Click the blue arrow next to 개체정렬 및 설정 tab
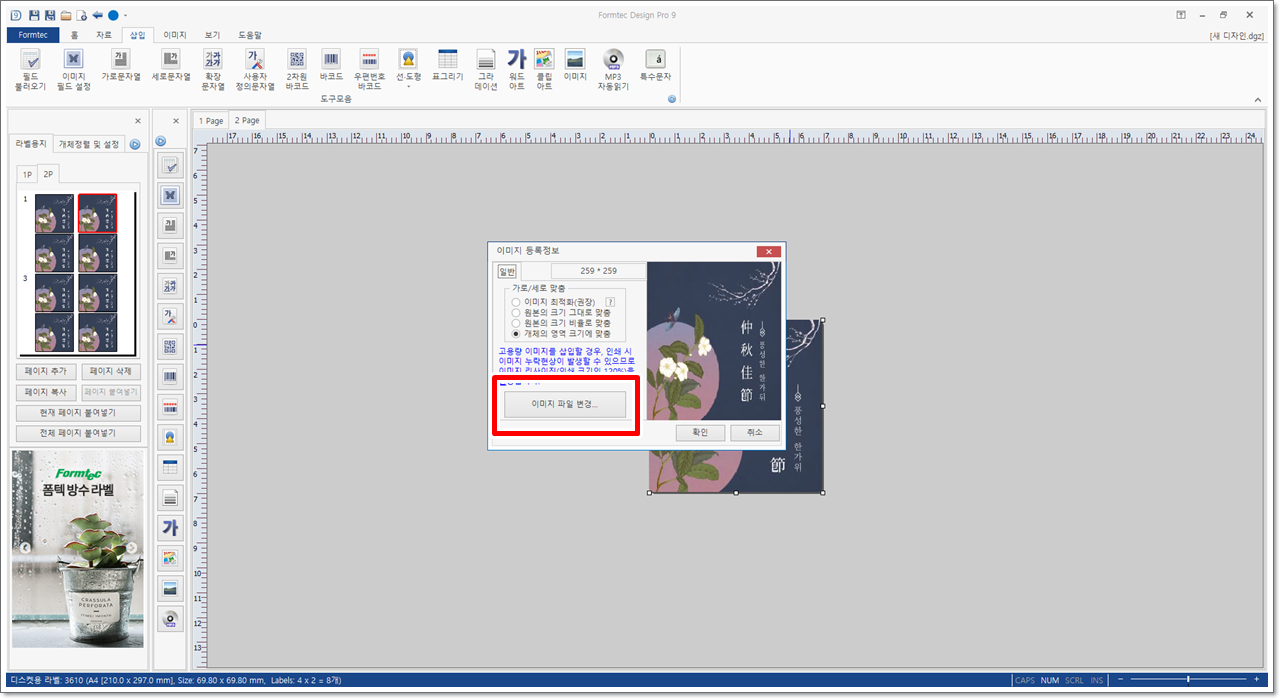 tap(135, 144)
